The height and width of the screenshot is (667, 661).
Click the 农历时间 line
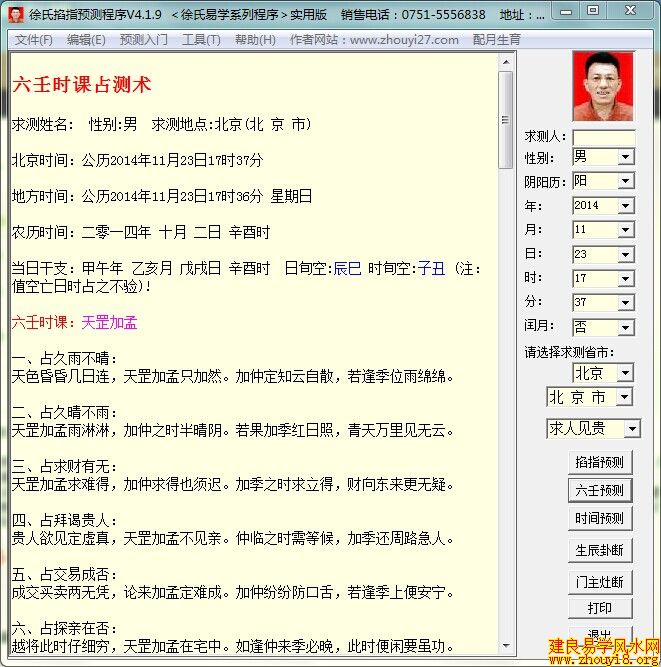[141, 232]
